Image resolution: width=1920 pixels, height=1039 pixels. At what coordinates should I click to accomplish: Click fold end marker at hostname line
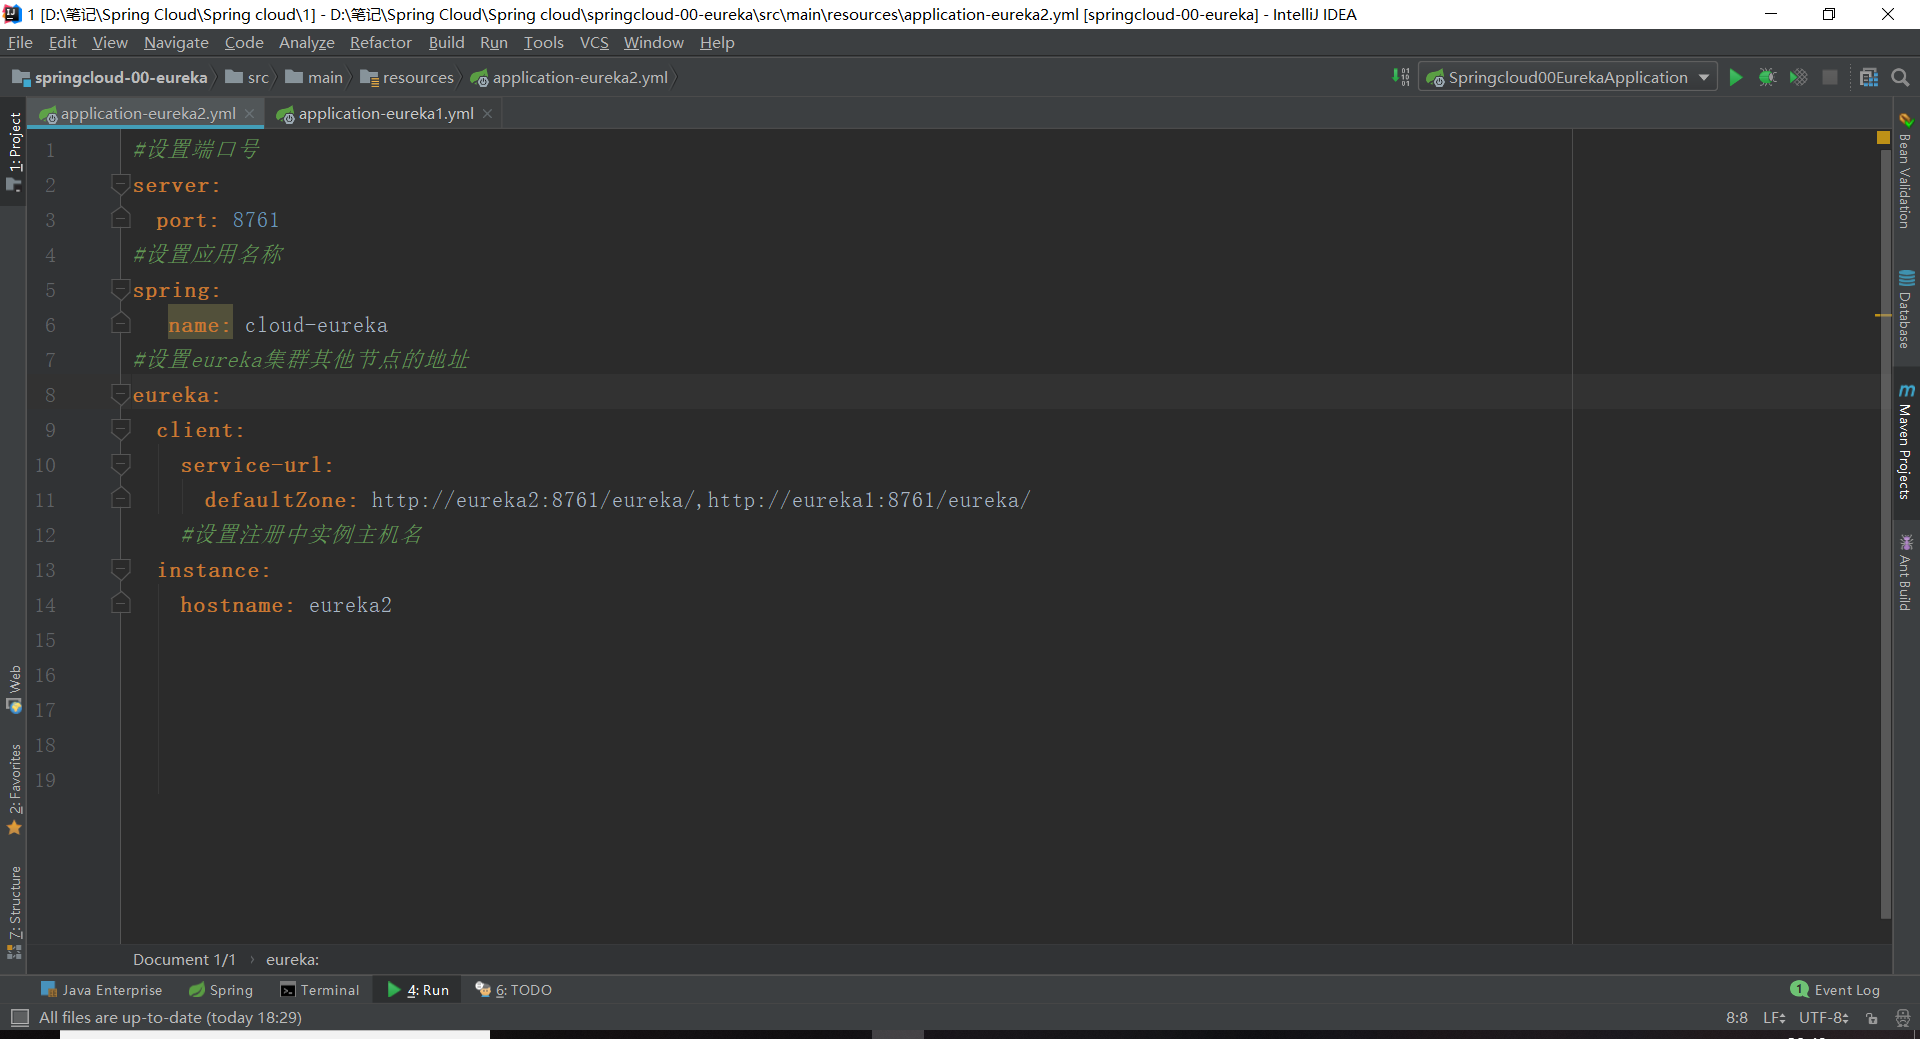(x=121, y=604)
